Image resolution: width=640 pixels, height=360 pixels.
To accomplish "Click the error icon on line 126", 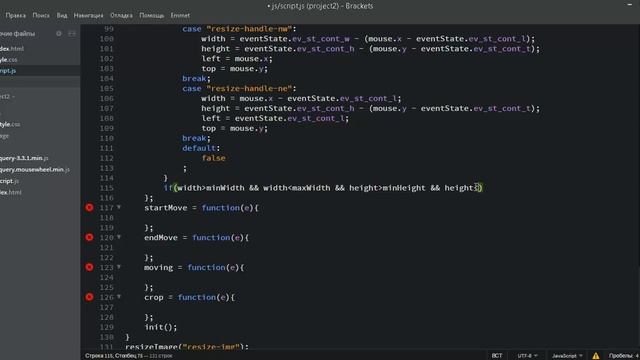I will pyautogui.click(x=89, y=297).
